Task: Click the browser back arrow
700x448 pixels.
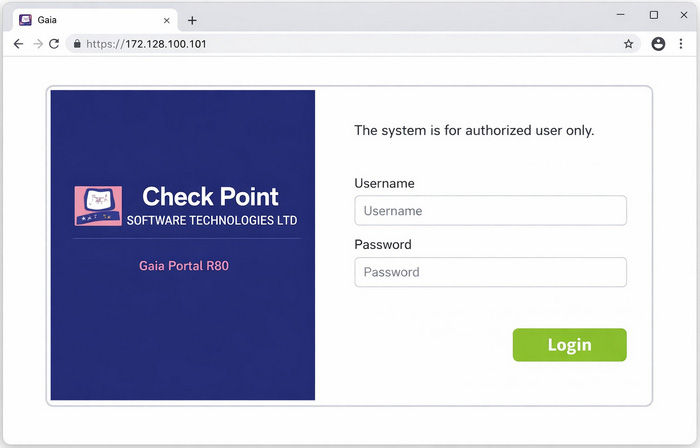Action: [18, 44]
